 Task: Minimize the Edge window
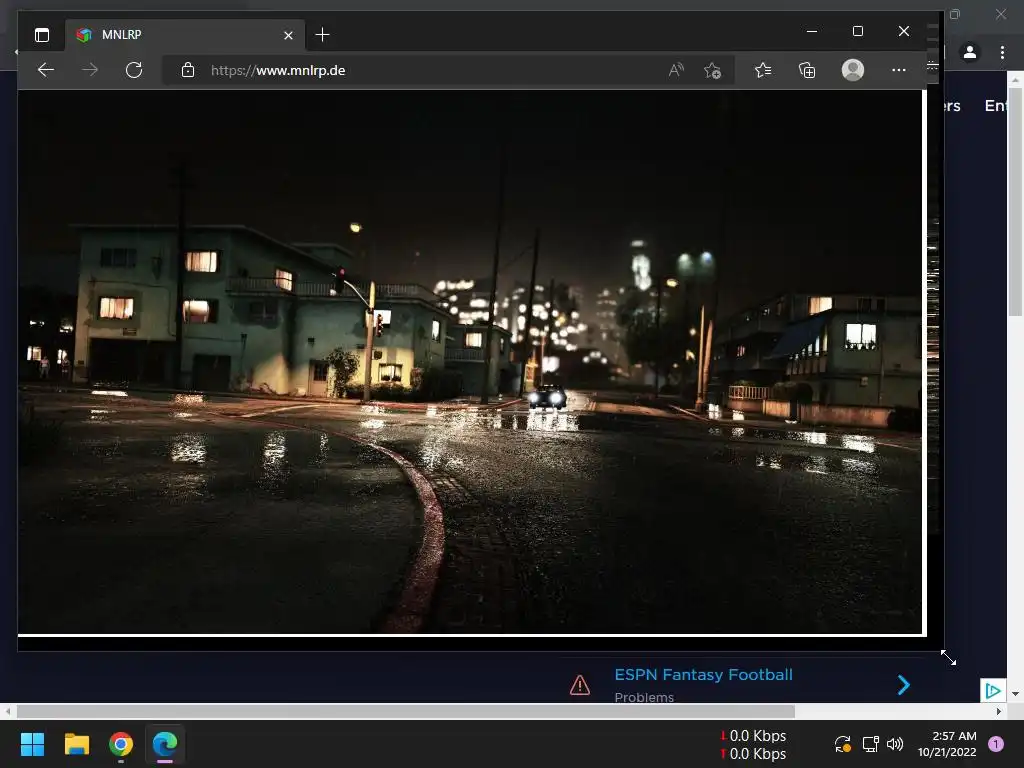812,31
